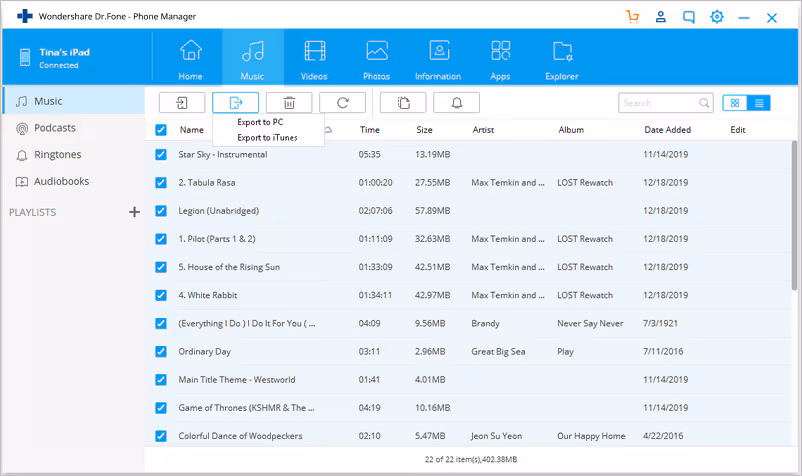The height and width of the screenshot is (476, 802).
Task: Uncheck 2. Tabula Rasa checkbox
Action: click(x=161, y=183)
